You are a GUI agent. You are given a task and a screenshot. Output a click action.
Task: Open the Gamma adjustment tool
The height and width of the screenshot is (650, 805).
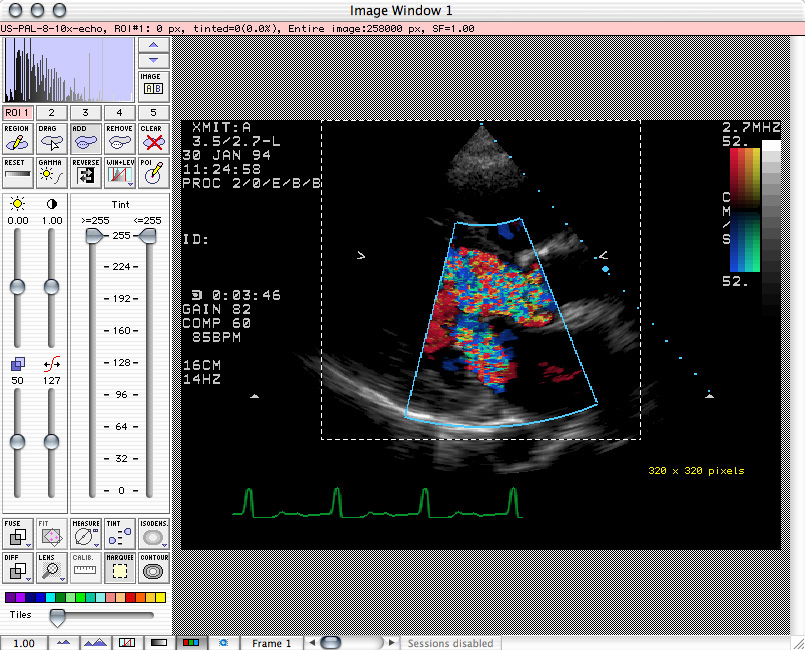(x=51, y=173)
